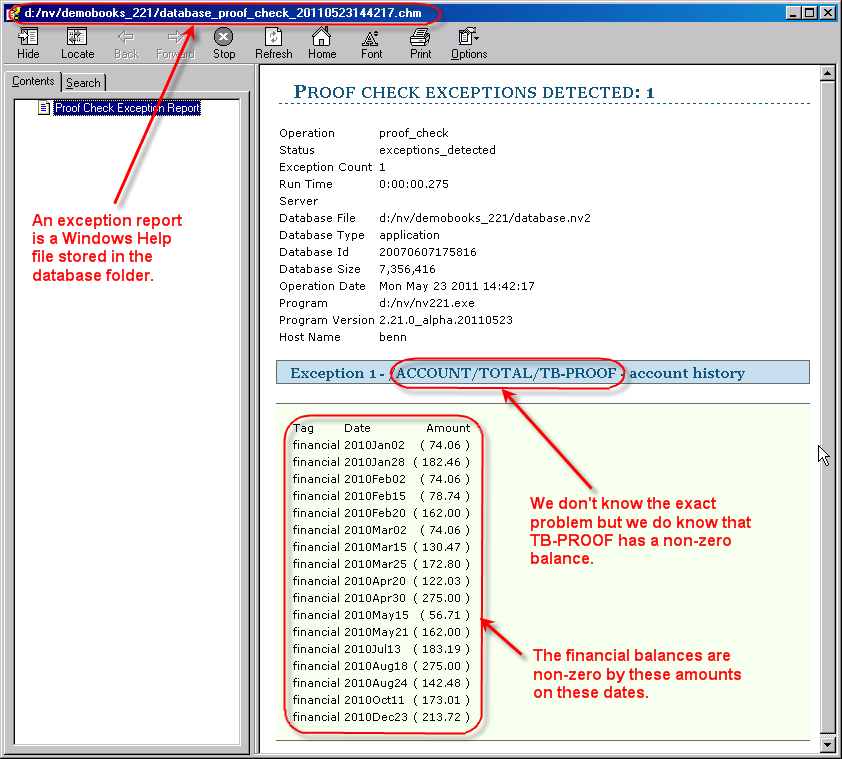
Task: Open the Options menu
Action: 469,43
